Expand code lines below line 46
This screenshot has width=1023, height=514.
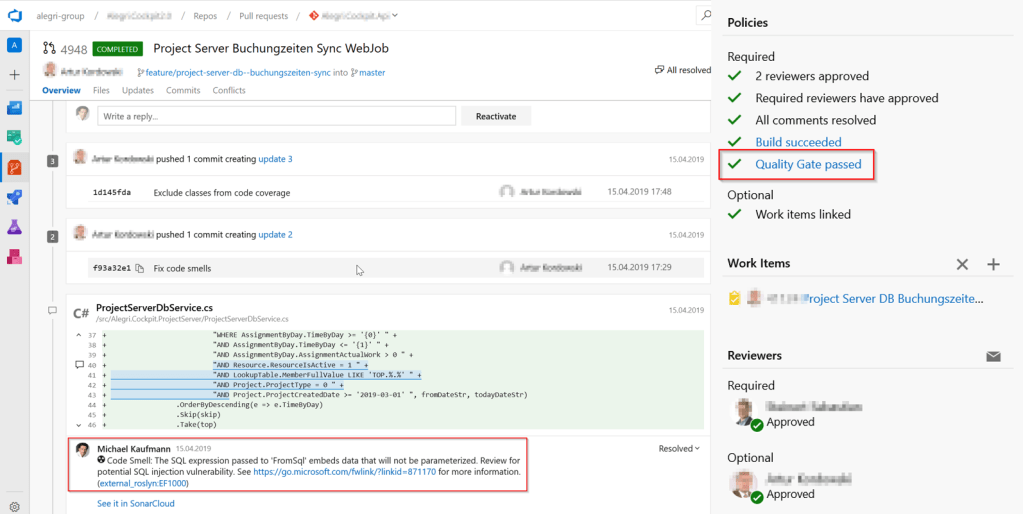tap(79, 425)
